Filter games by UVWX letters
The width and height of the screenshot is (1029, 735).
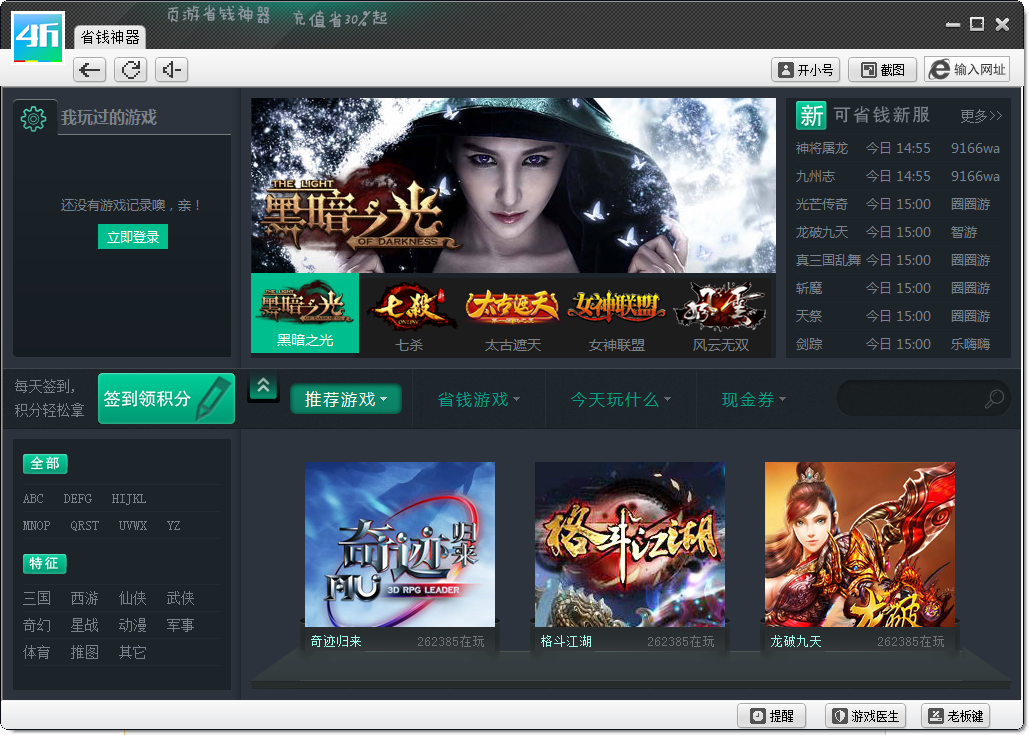pyautogui.click(x=133, y=526)
